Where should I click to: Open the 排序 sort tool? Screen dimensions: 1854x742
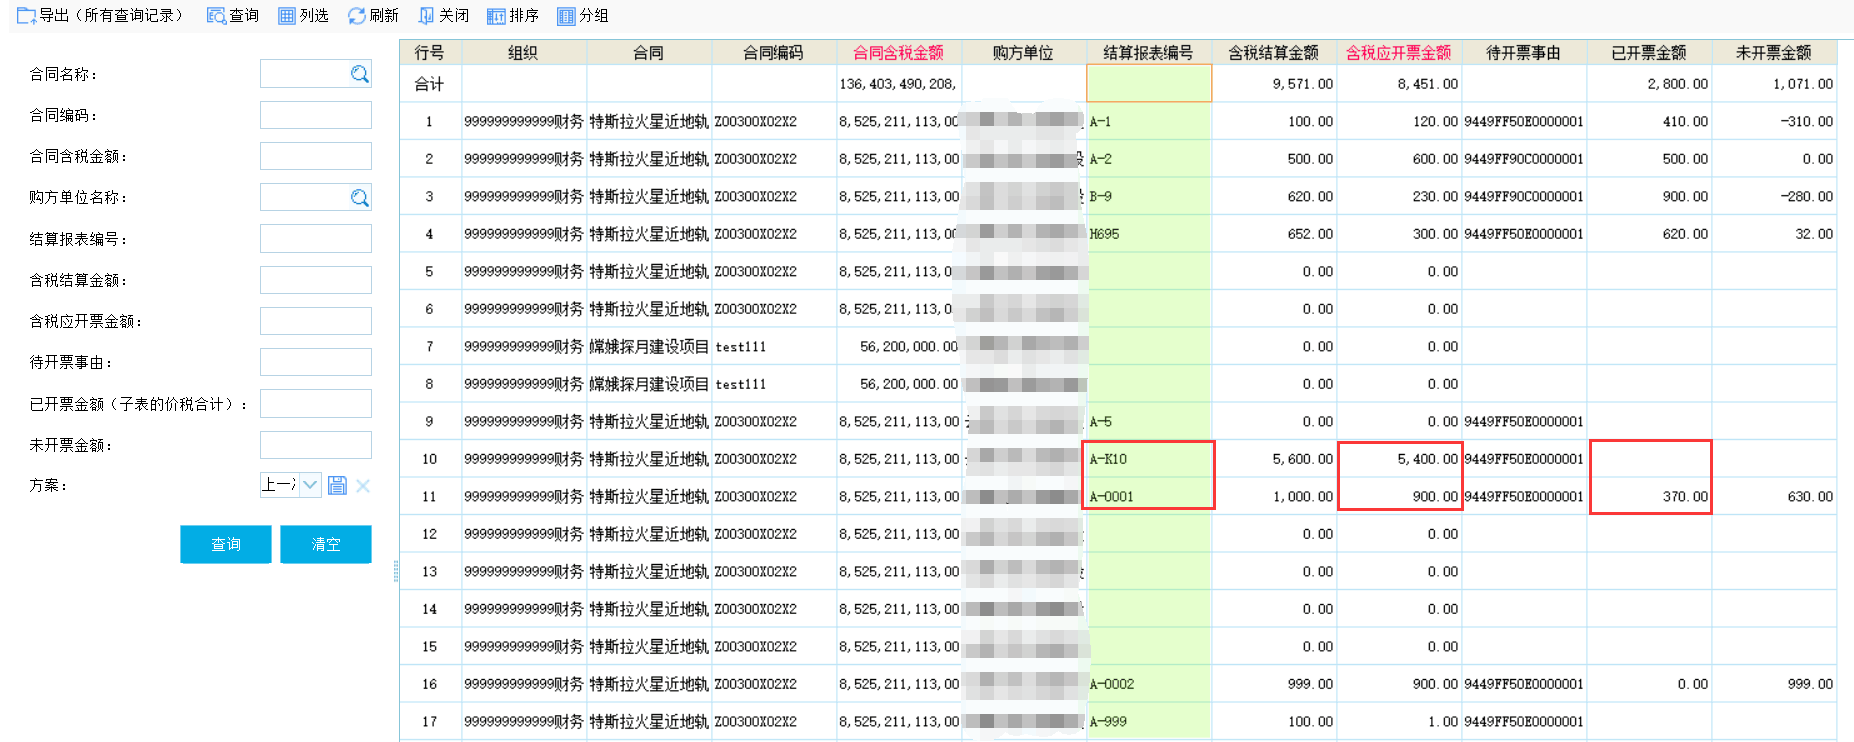[513, 16]
